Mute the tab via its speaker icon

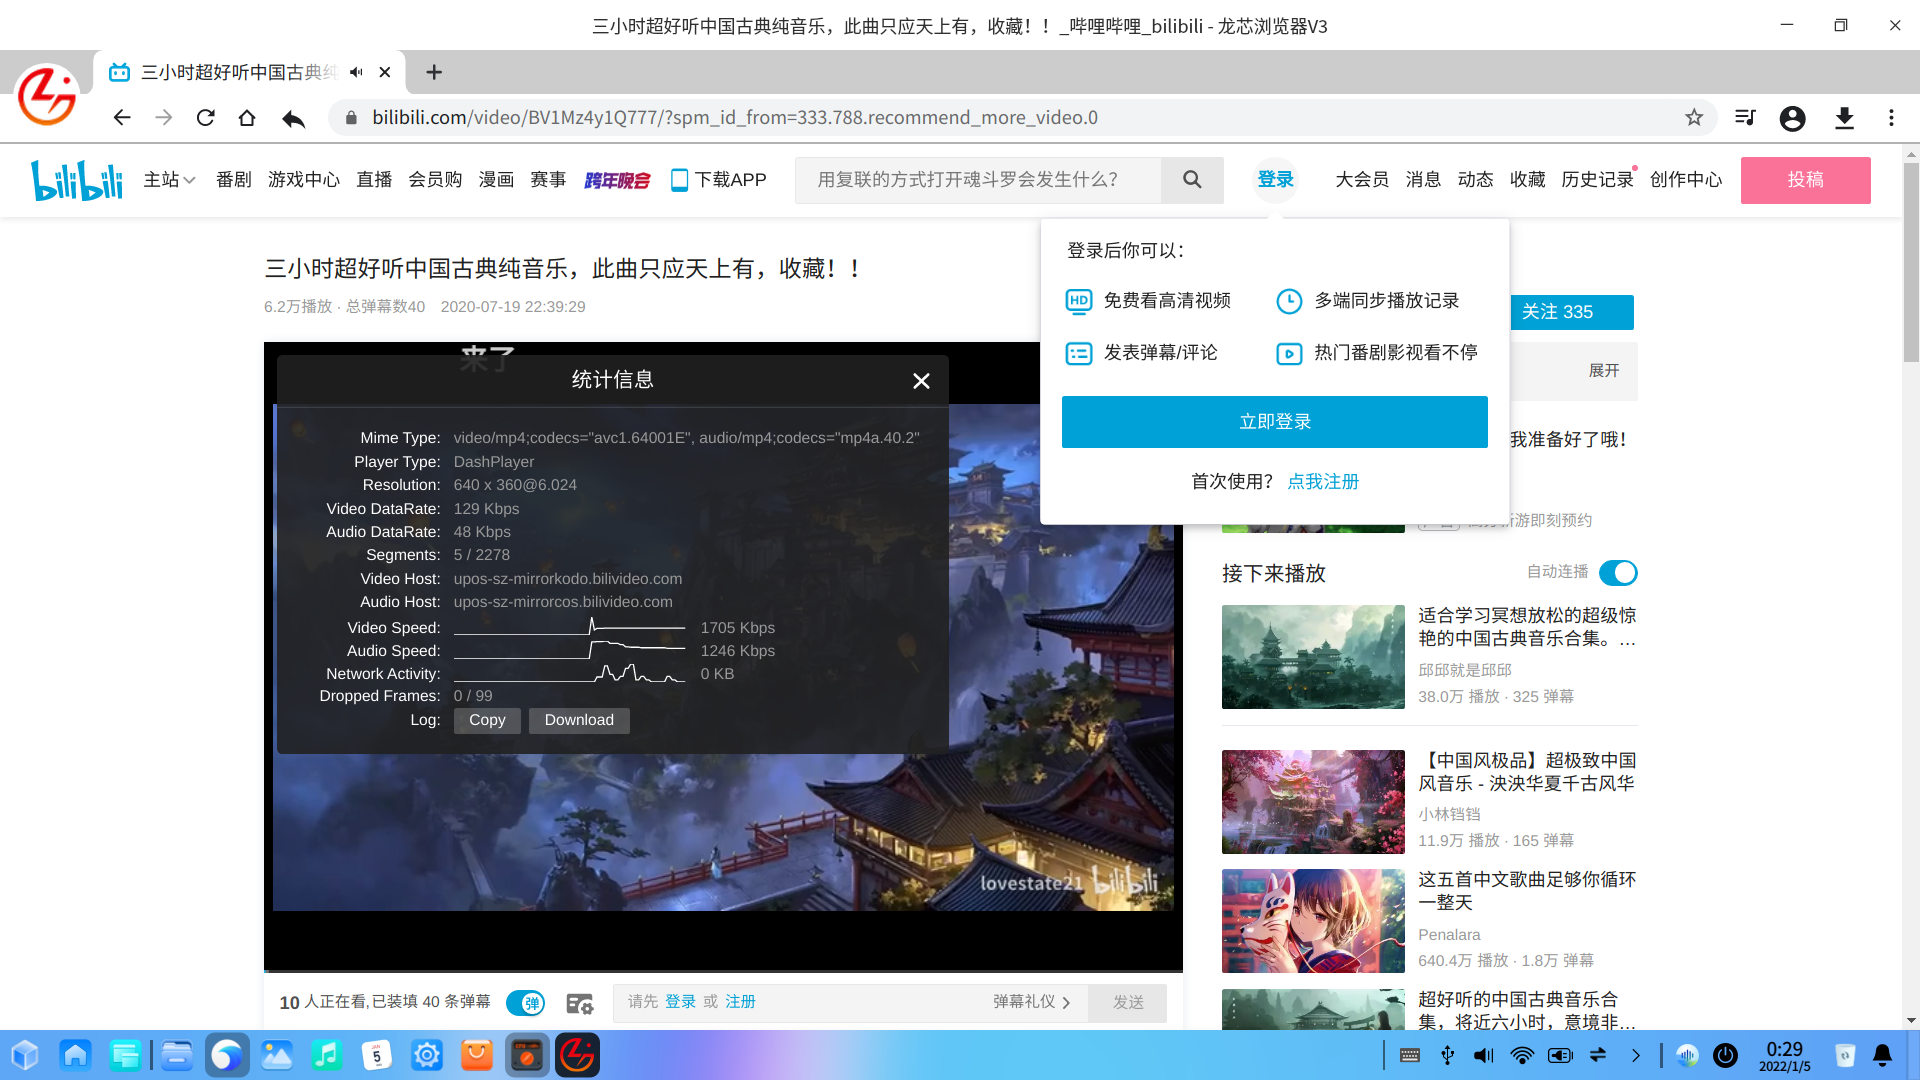[x=356, y=72]
